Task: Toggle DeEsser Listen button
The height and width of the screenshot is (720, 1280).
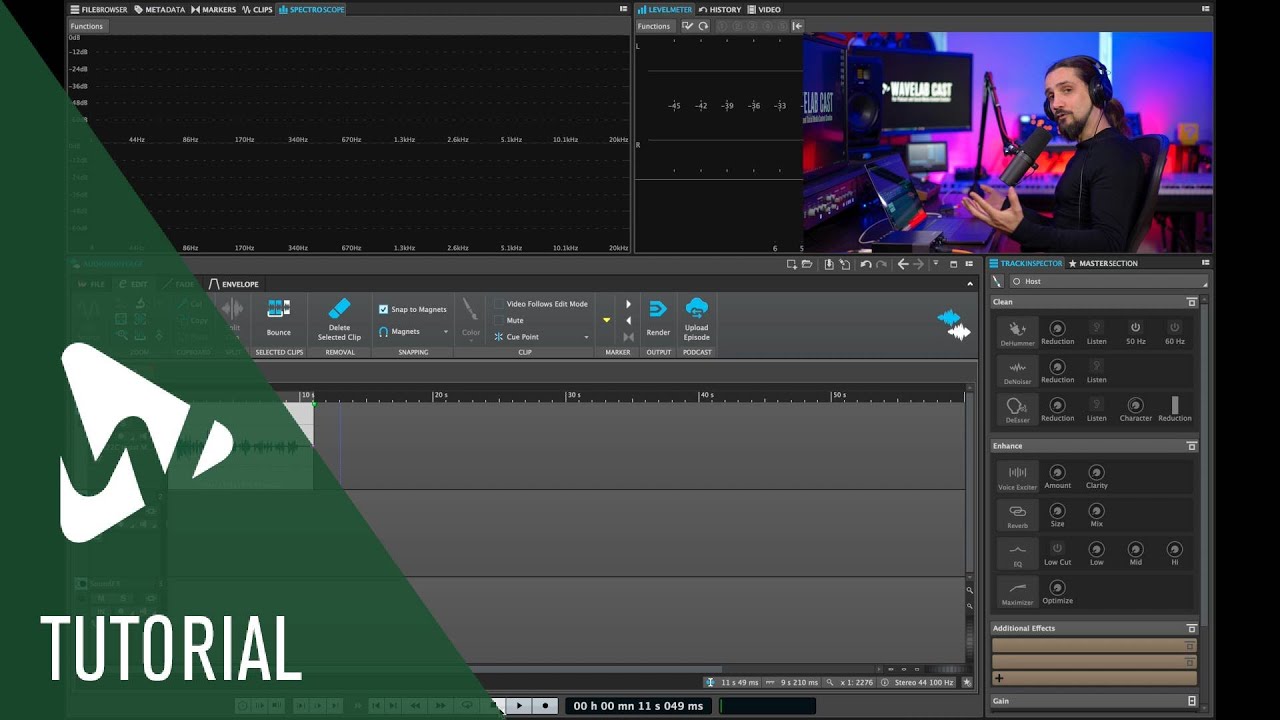Action: pos(1096,404)
